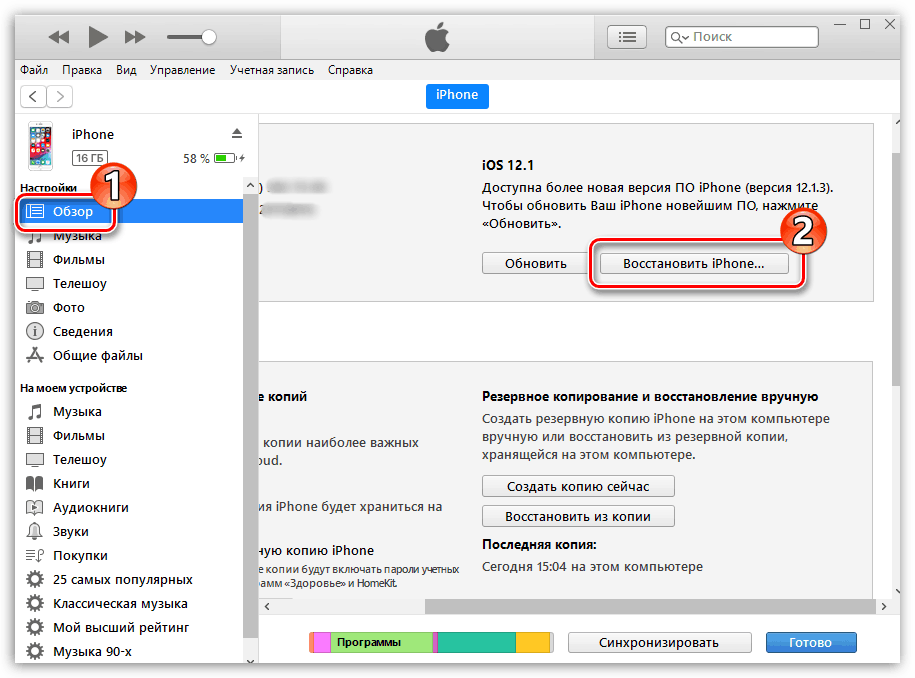Click the teal storage bar segment

(x=476, y=642)
